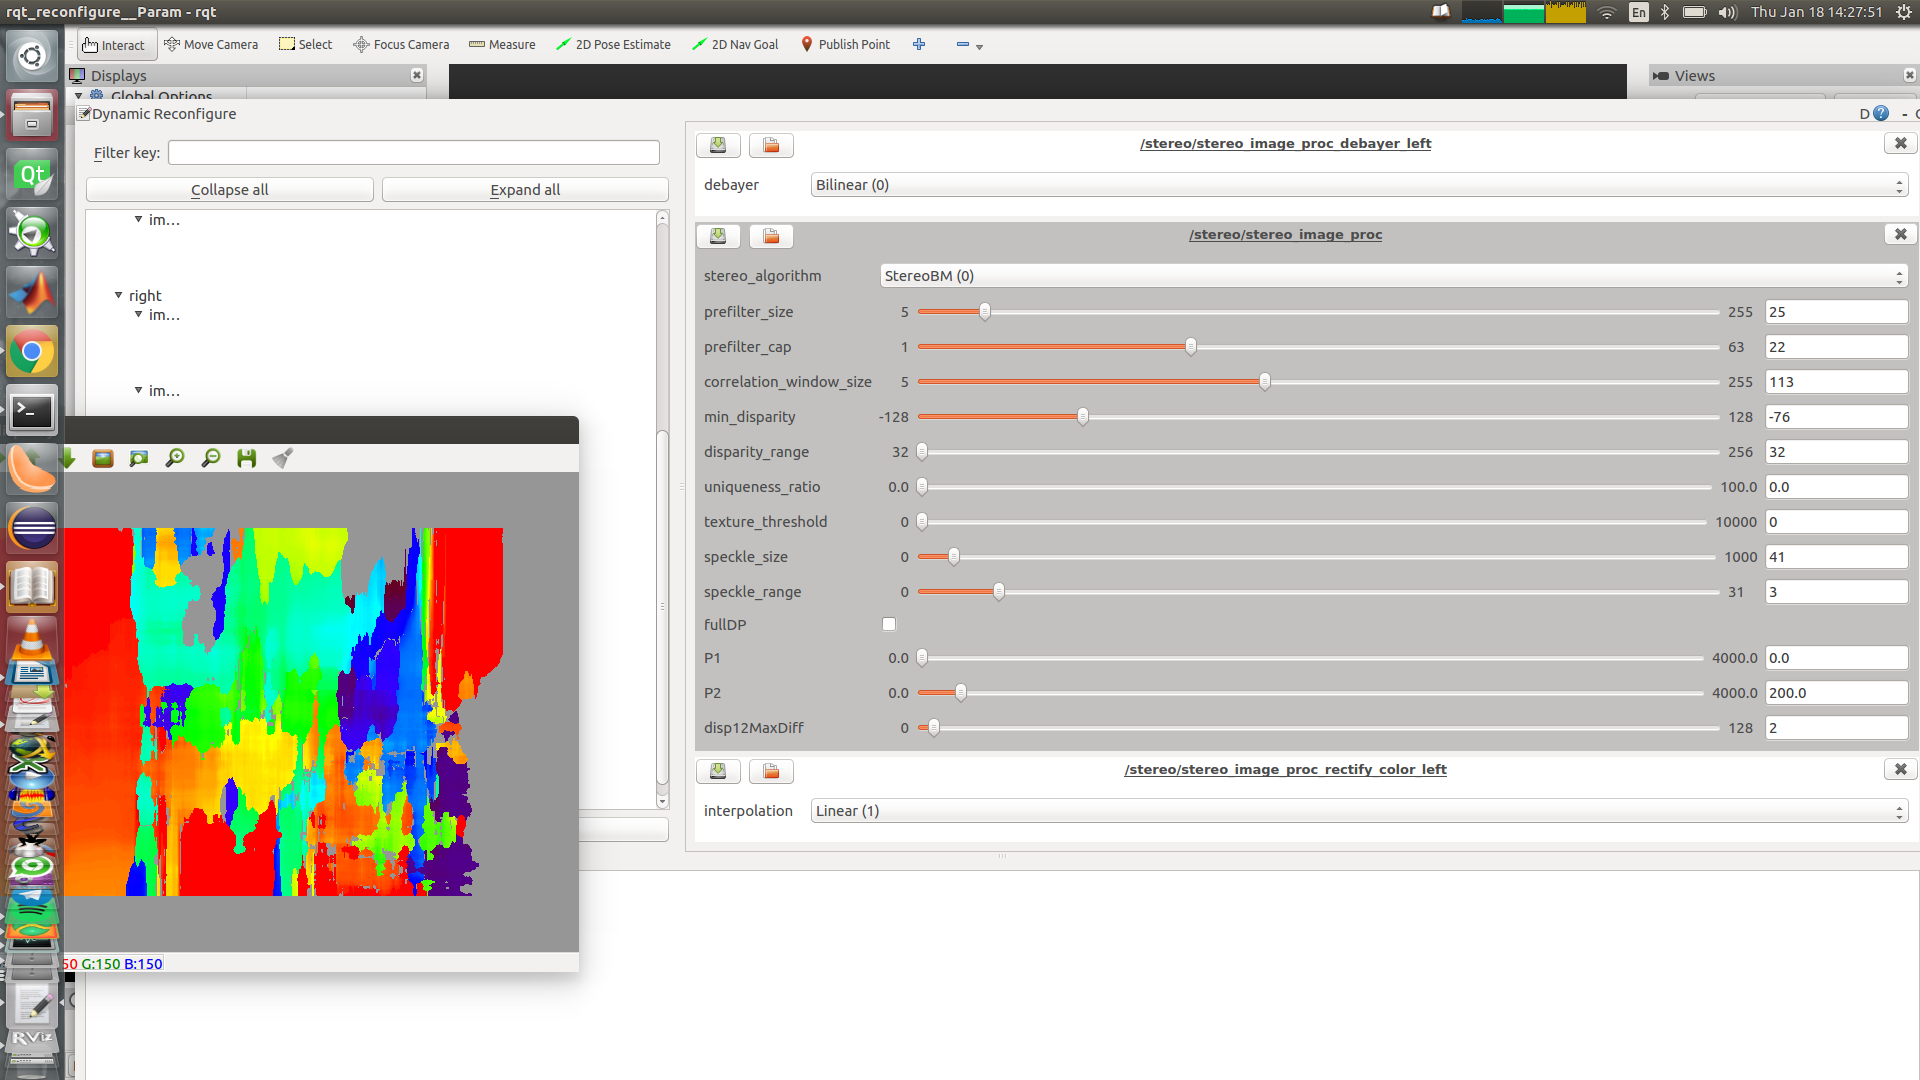Select the 2D Nav Goal tool
This screenshot has height=1080, width=1920.
[735, 45]
